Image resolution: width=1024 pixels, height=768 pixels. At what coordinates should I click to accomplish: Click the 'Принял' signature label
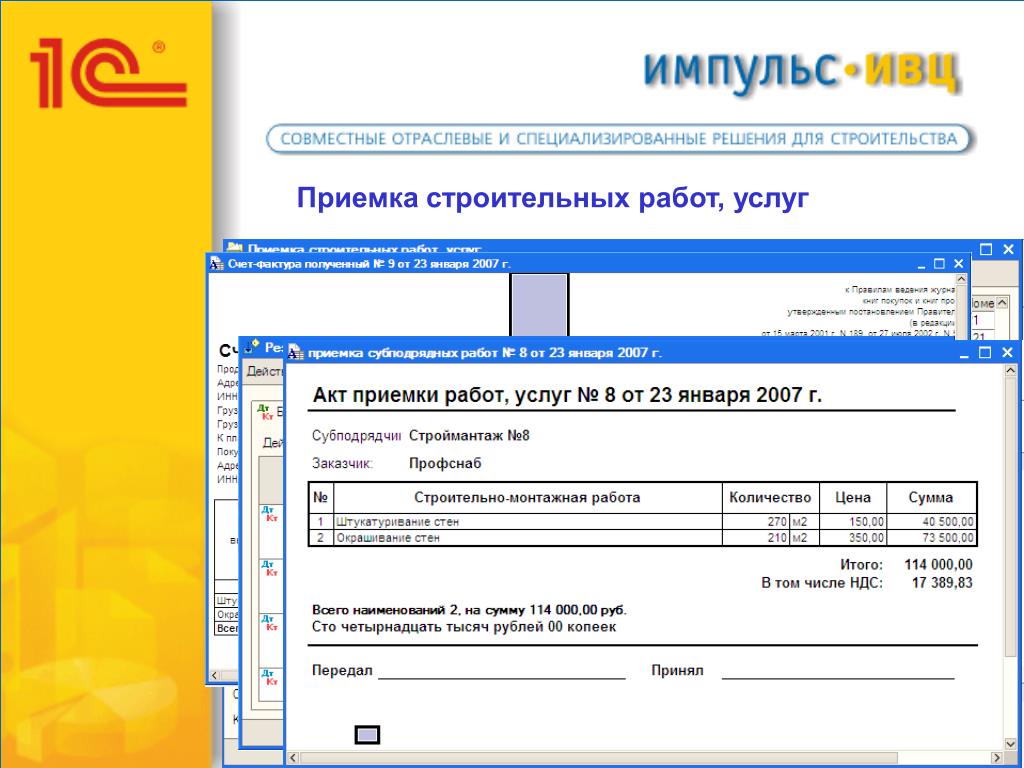677,671
